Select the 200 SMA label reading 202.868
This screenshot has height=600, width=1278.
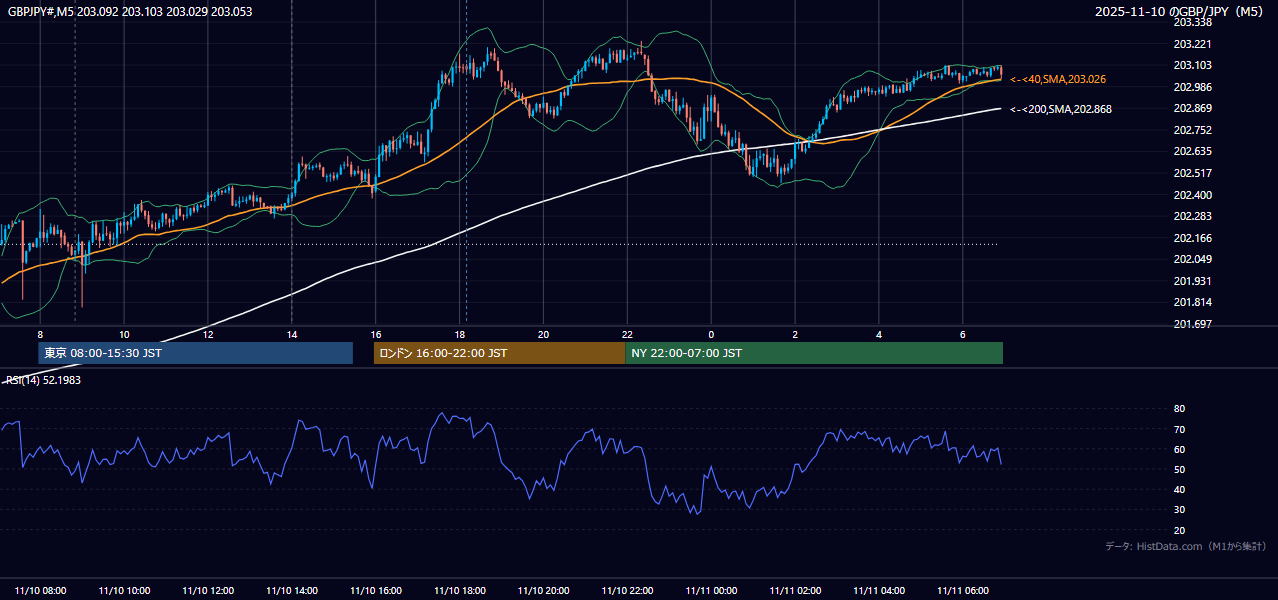1061,109
